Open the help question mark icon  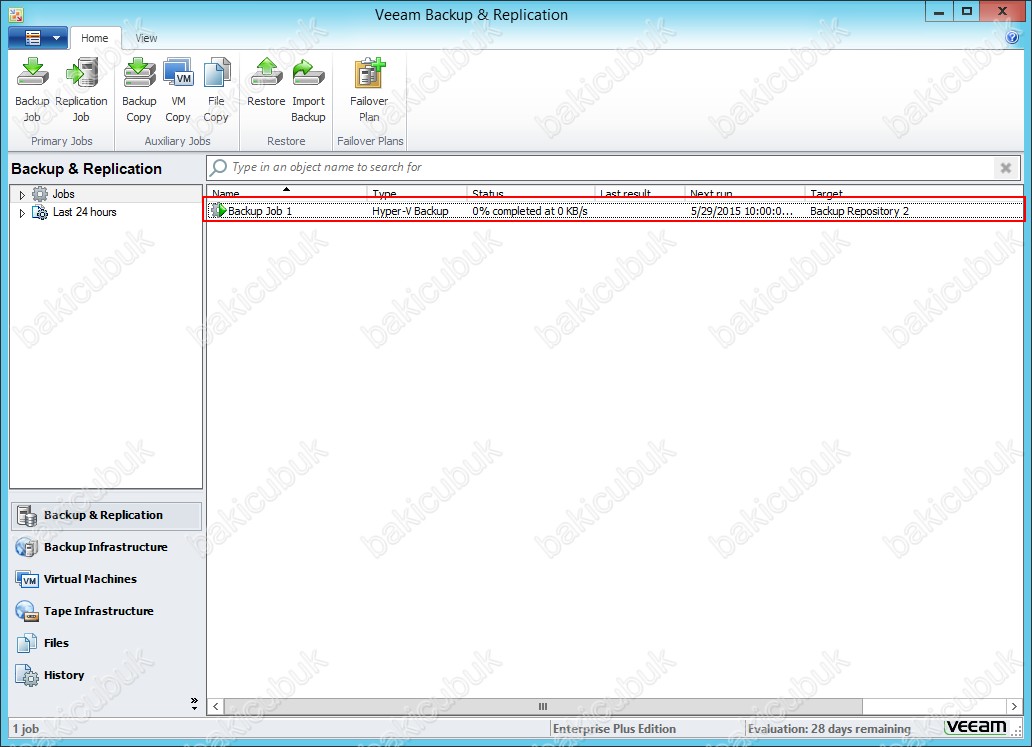1012,38
